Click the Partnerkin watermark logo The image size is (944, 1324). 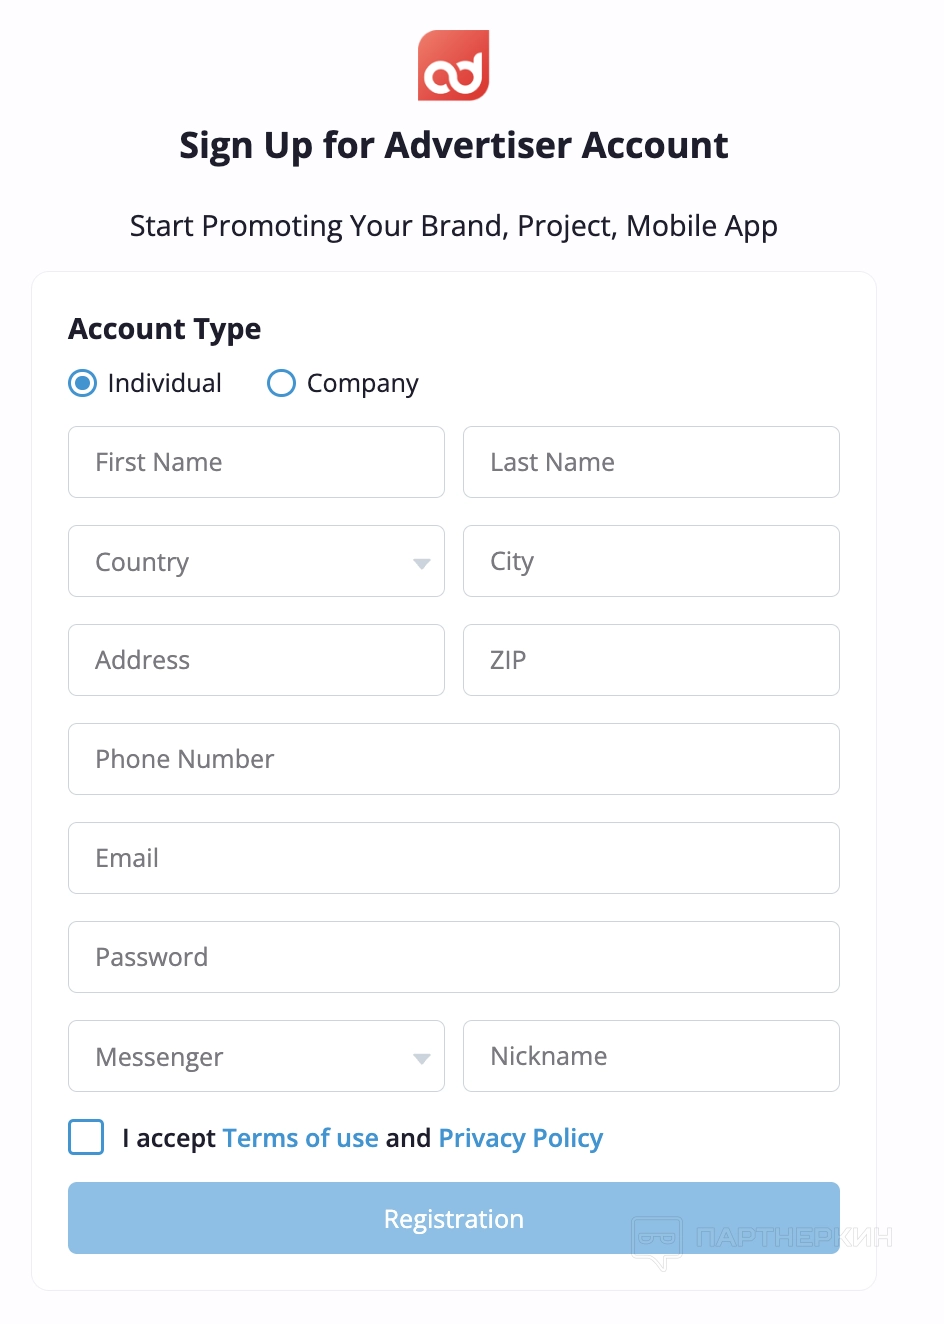(x=762, y=1240)
